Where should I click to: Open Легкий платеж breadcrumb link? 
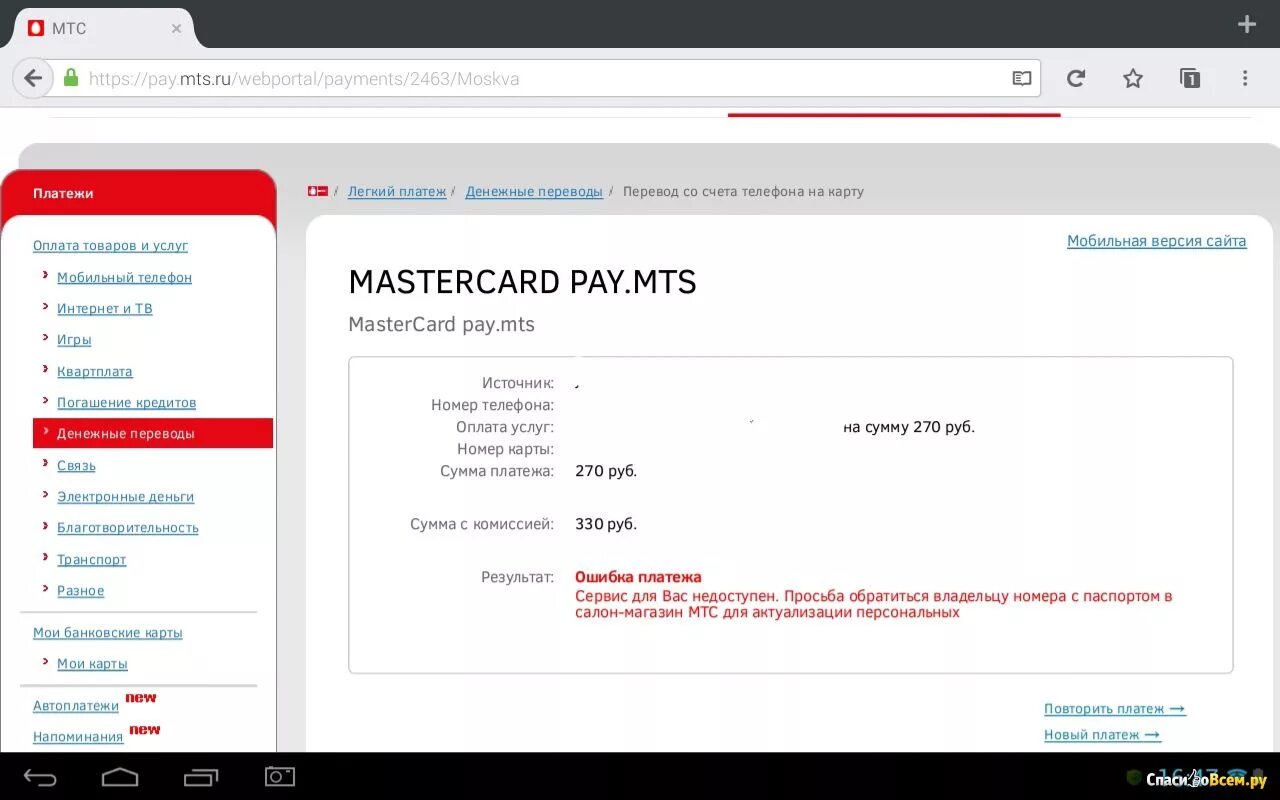pos(397,191)
